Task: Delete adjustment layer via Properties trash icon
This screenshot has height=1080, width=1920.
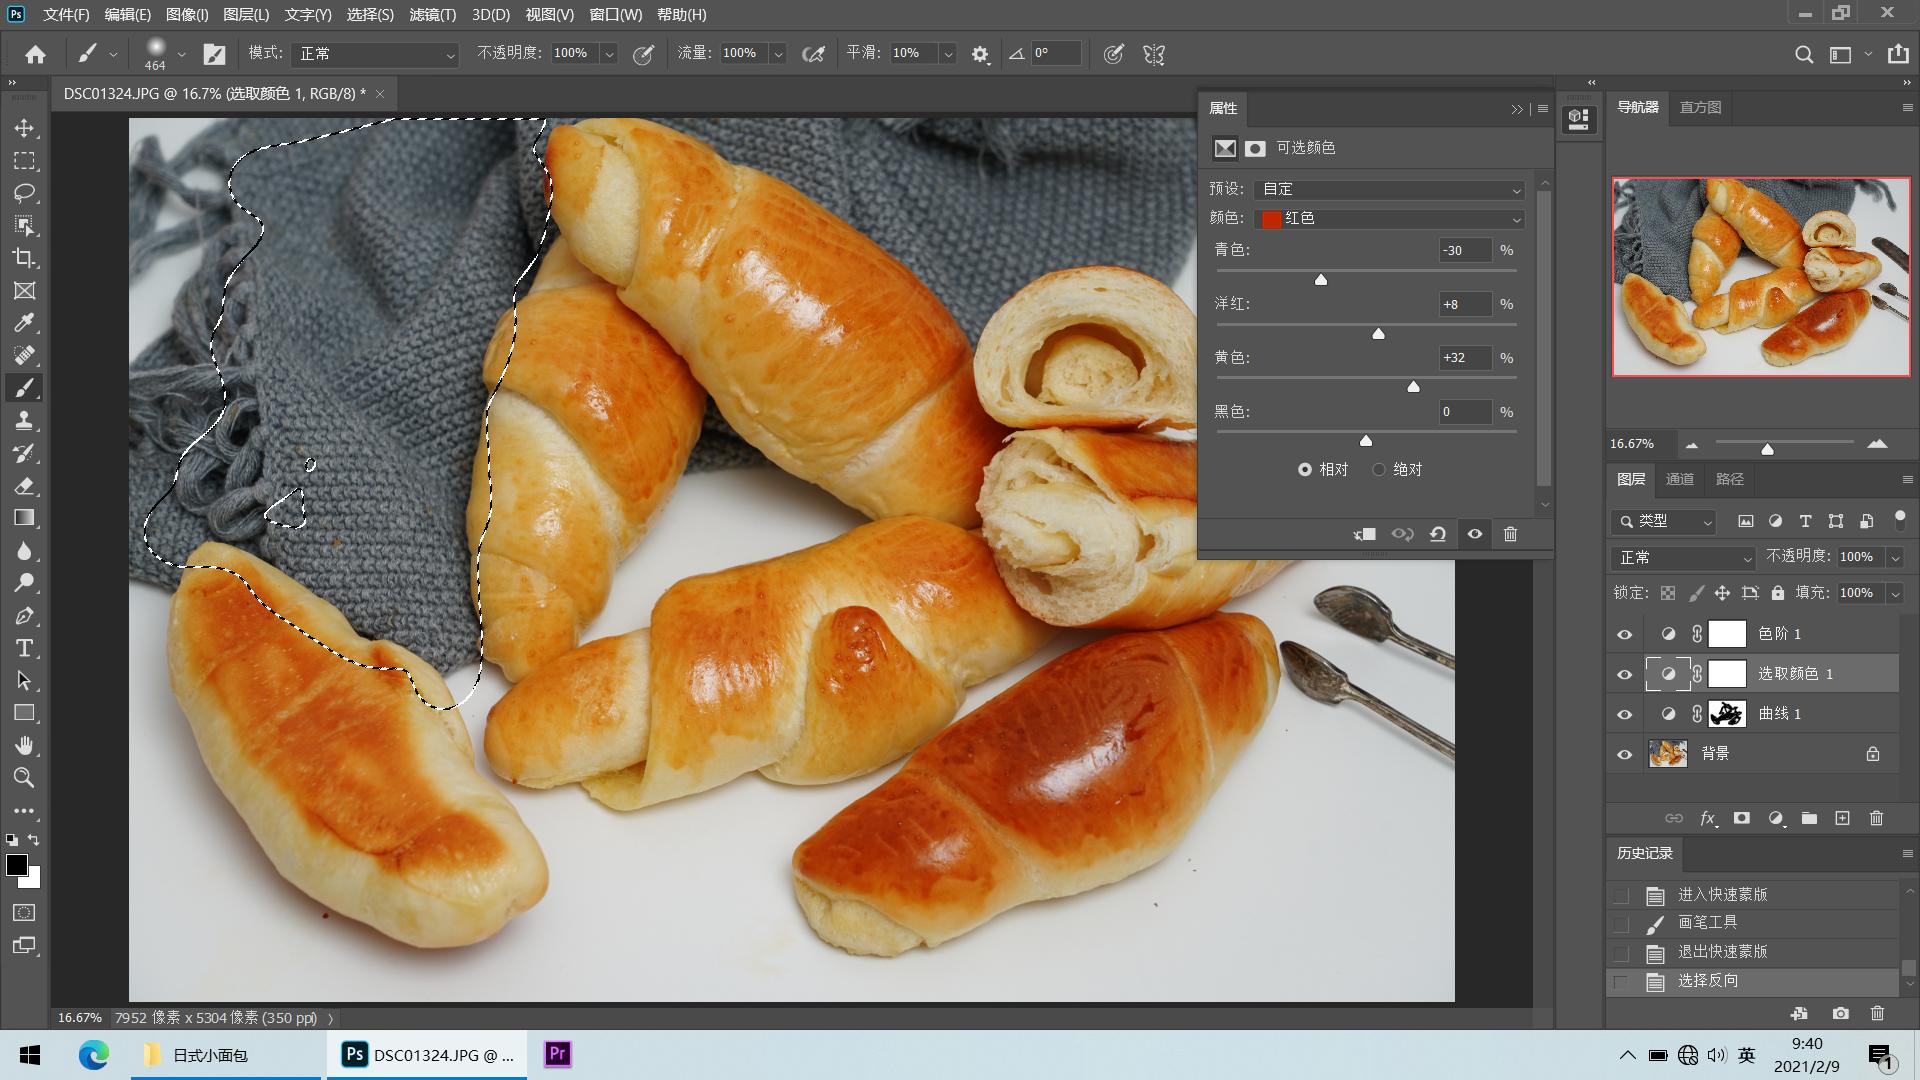Action: point(1510,534)
